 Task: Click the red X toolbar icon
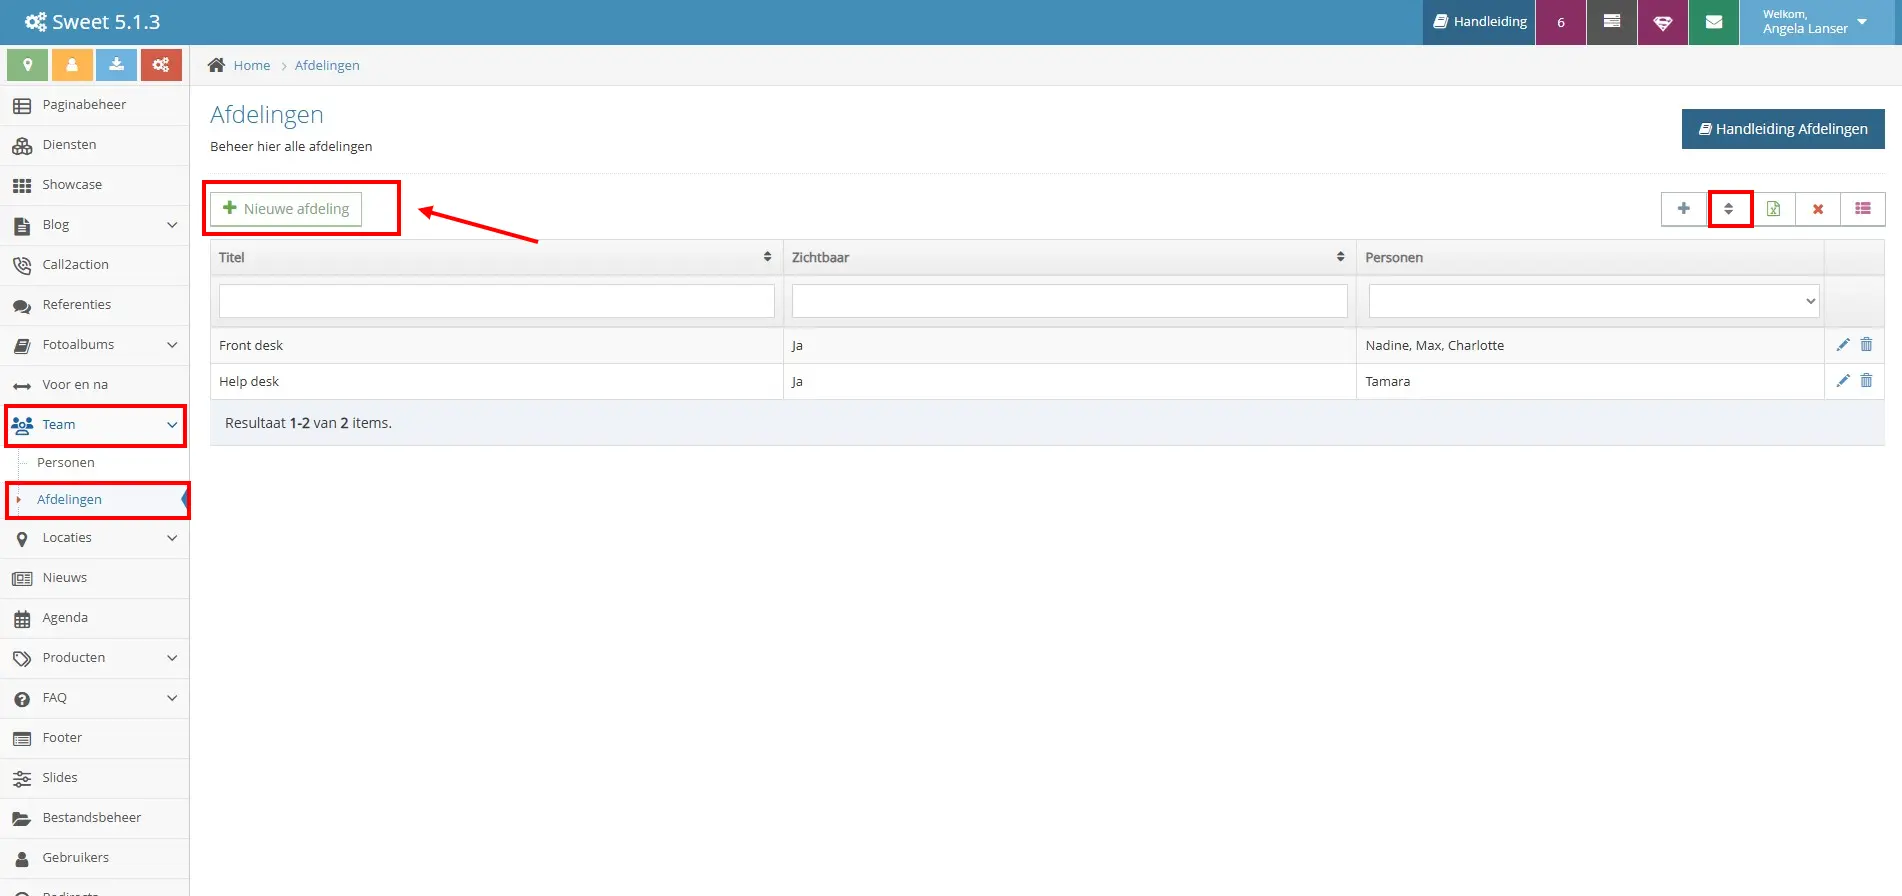[1818, 209]
